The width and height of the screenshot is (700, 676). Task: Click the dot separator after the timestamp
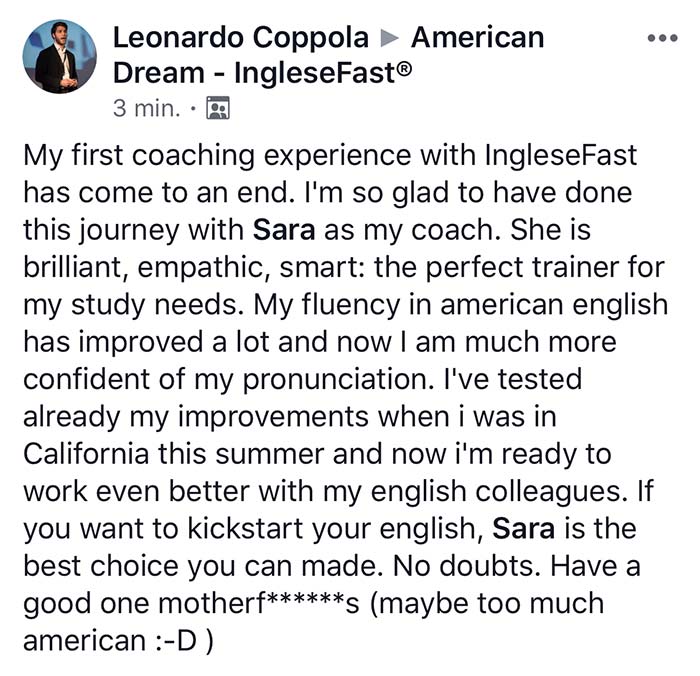(x=192, y=108)
